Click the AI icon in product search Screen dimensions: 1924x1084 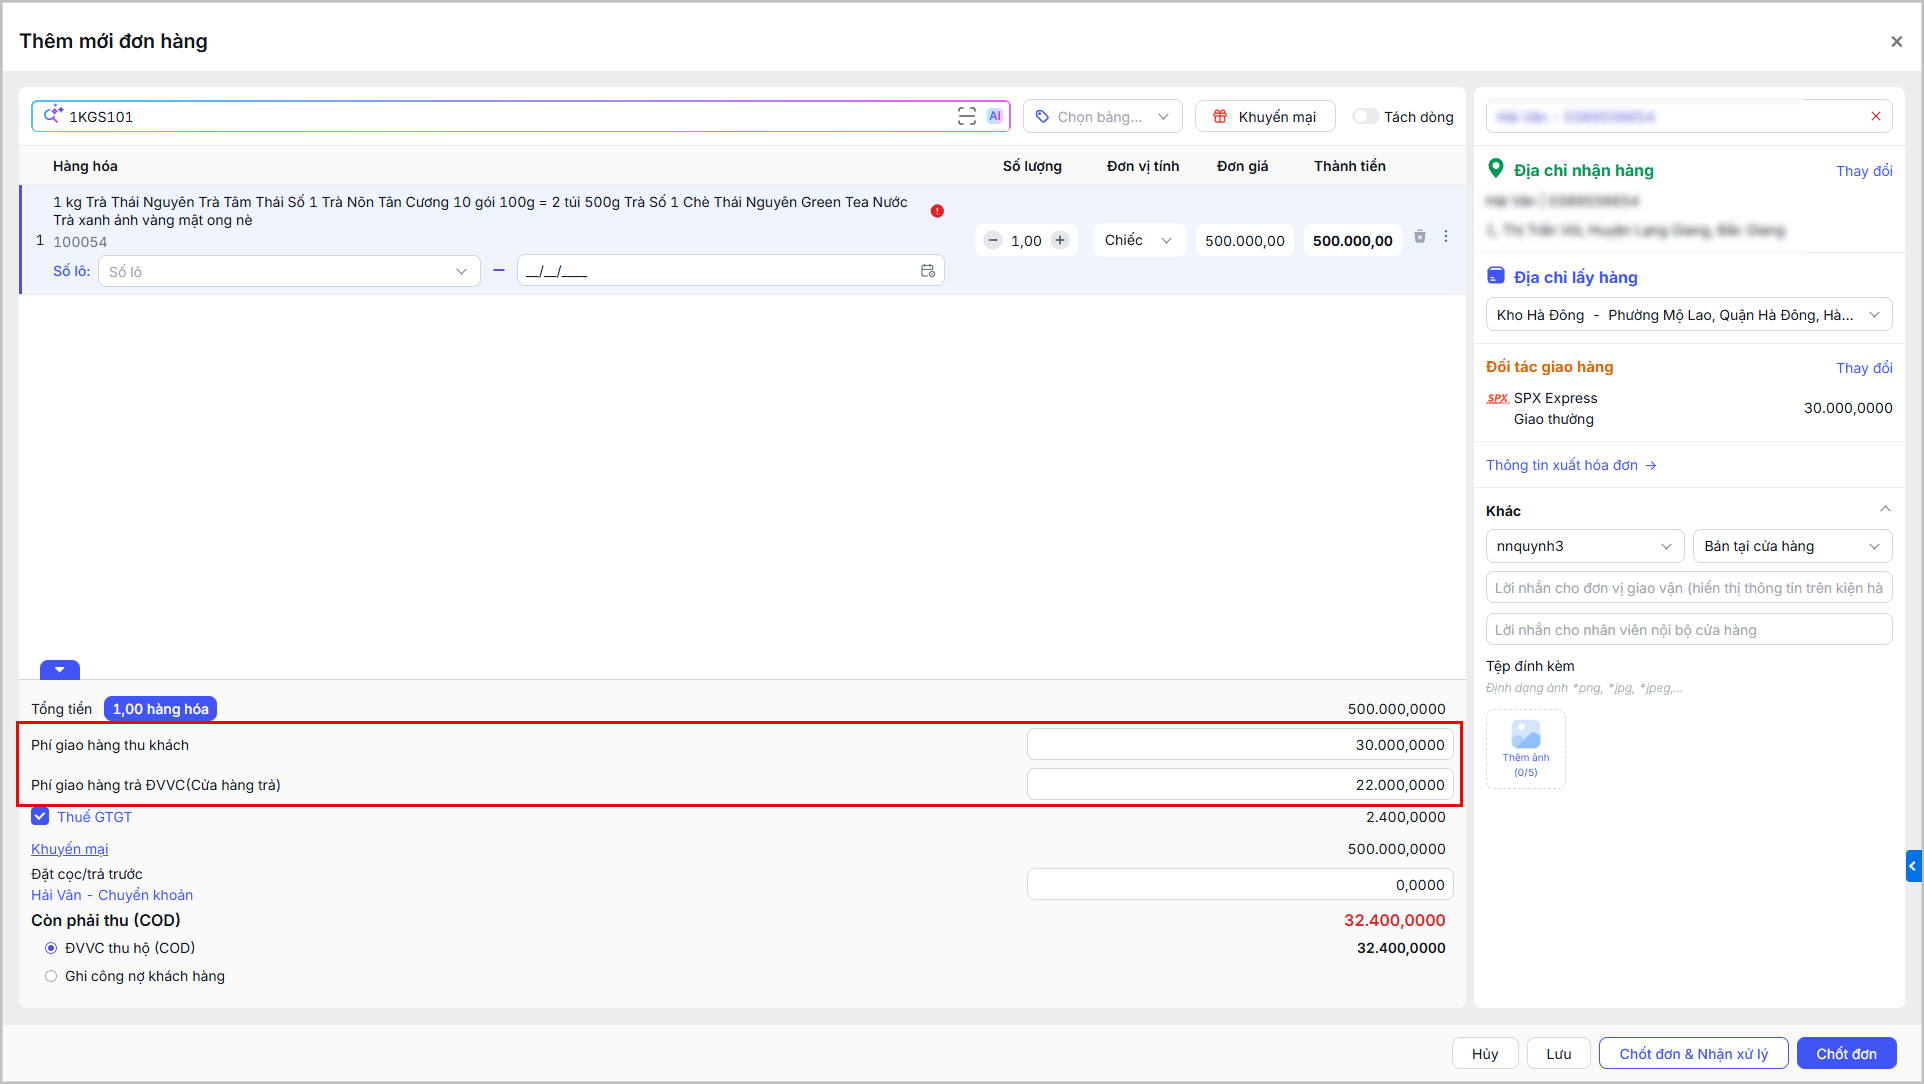point(995,116)
